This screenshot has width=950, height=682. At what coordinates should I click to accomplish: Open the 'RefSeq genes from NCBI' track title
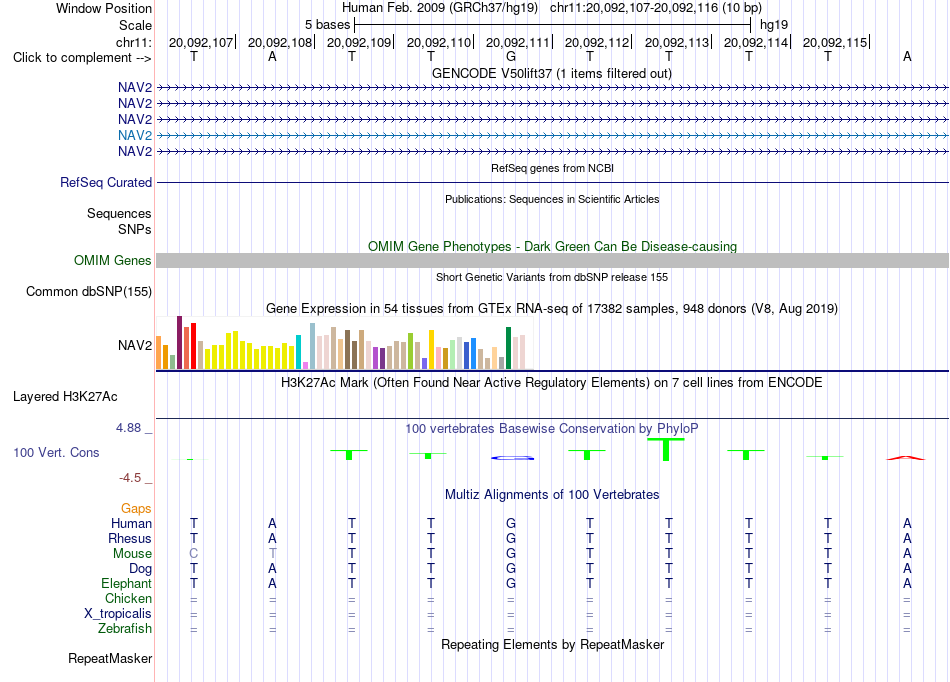coord(552,168)
